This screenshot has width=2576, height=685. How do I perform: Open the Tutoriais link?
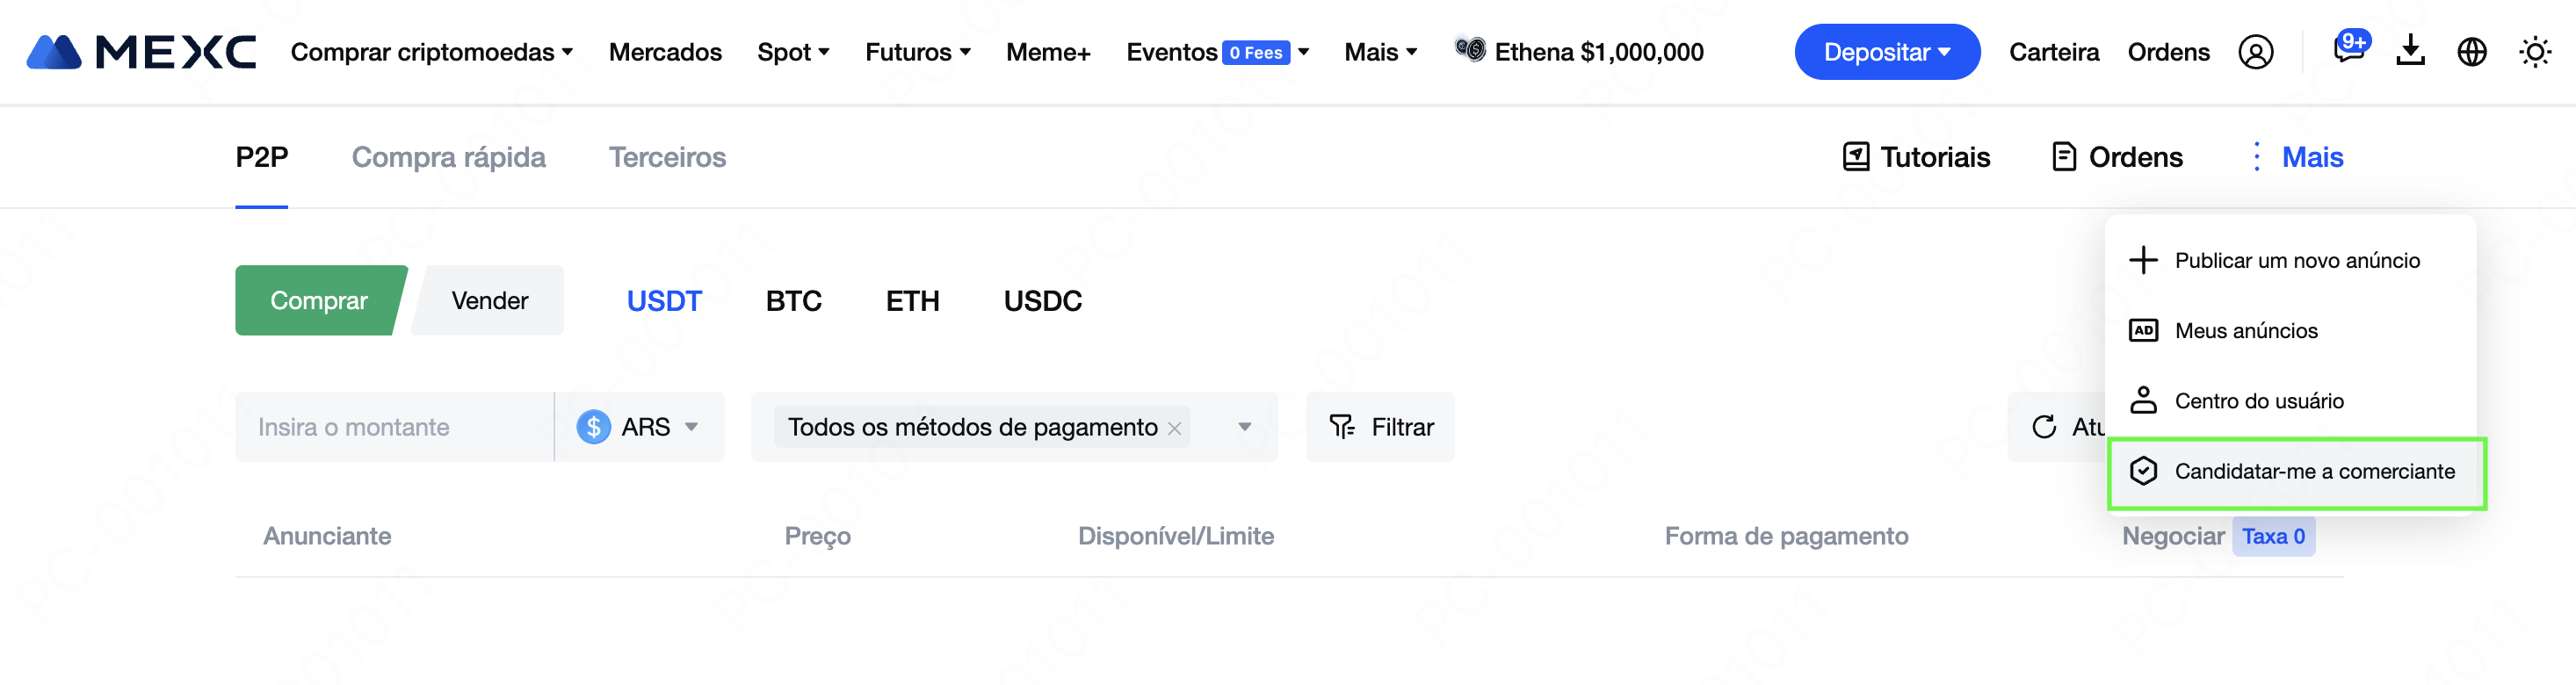[x=1916, y=157]
